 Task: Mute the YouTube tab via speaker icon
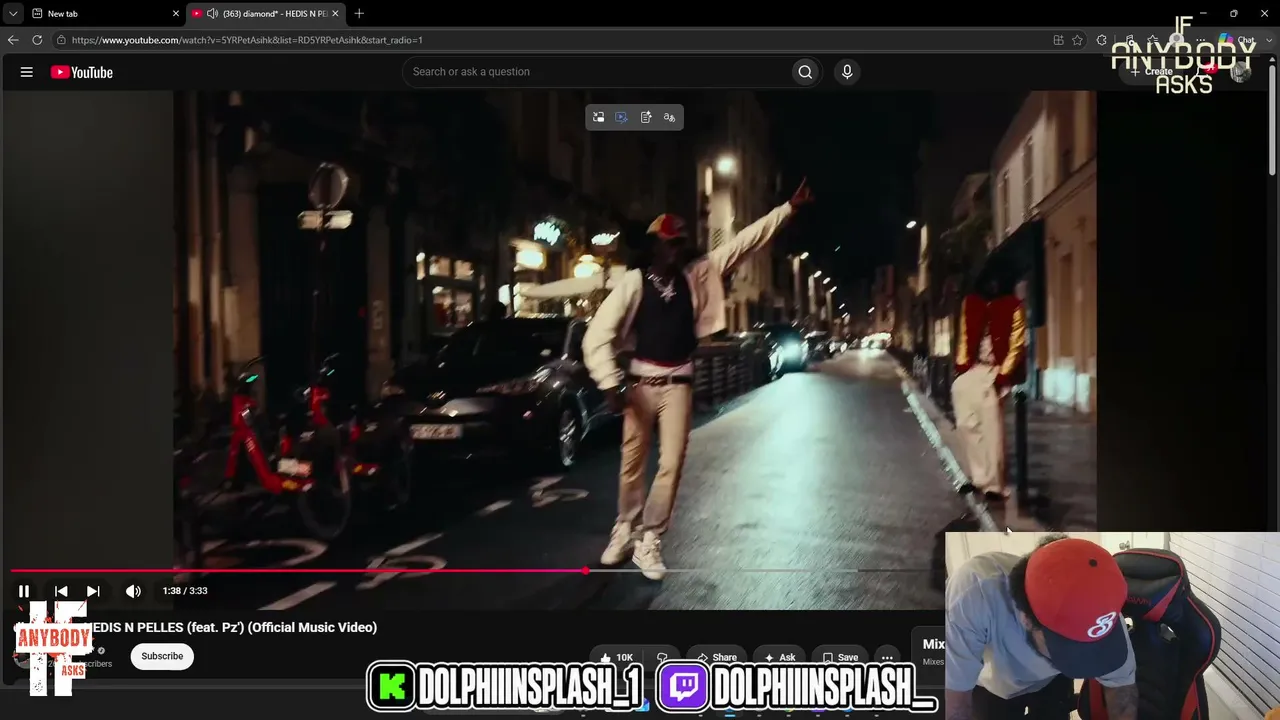pos(212,14)
